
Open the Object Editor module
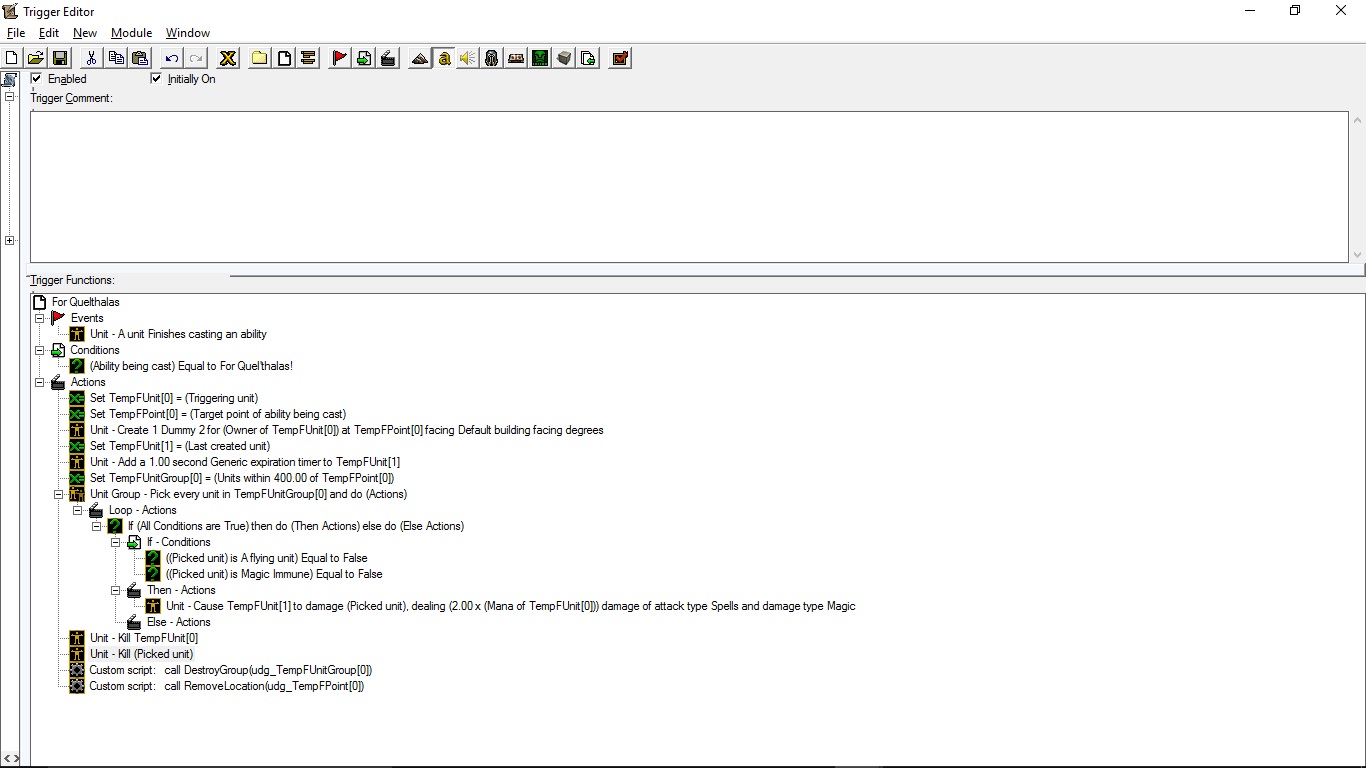[x=492, y=58]
